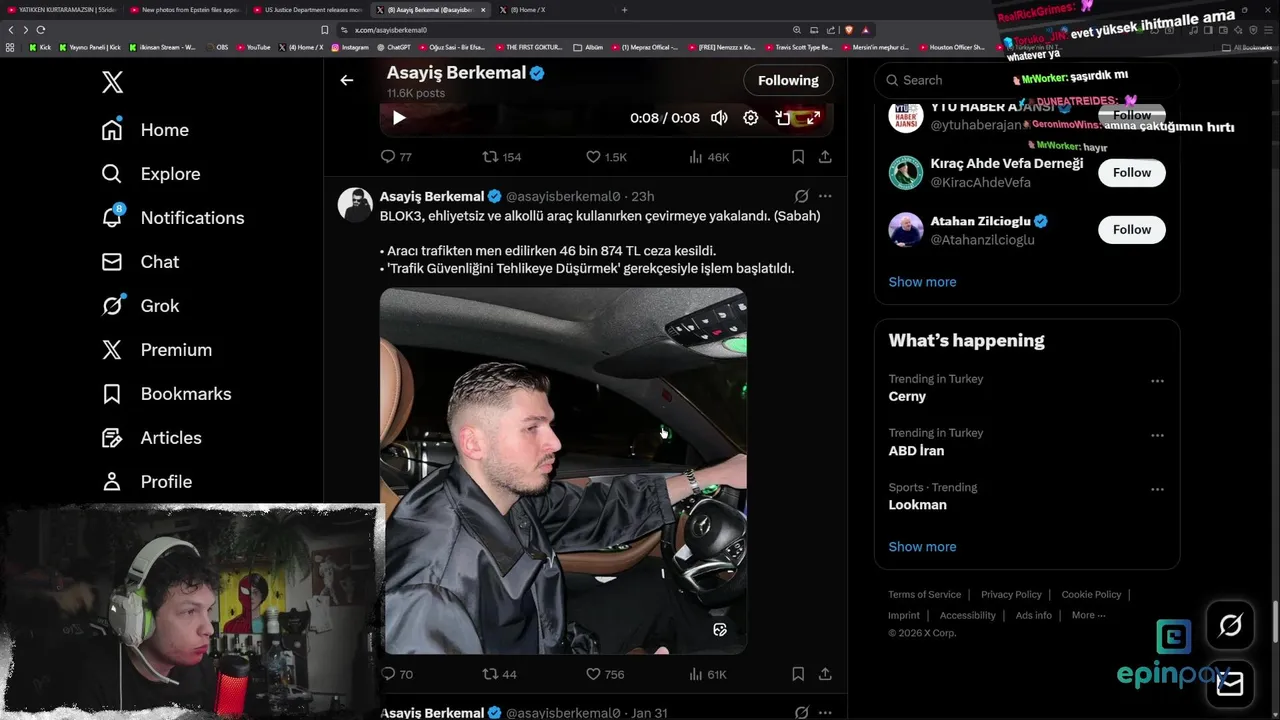This screenshot has width=1280, height=720.
Task: Click the back arrow beside Asayiş Berkemal
Action: [x=347, y=80]
